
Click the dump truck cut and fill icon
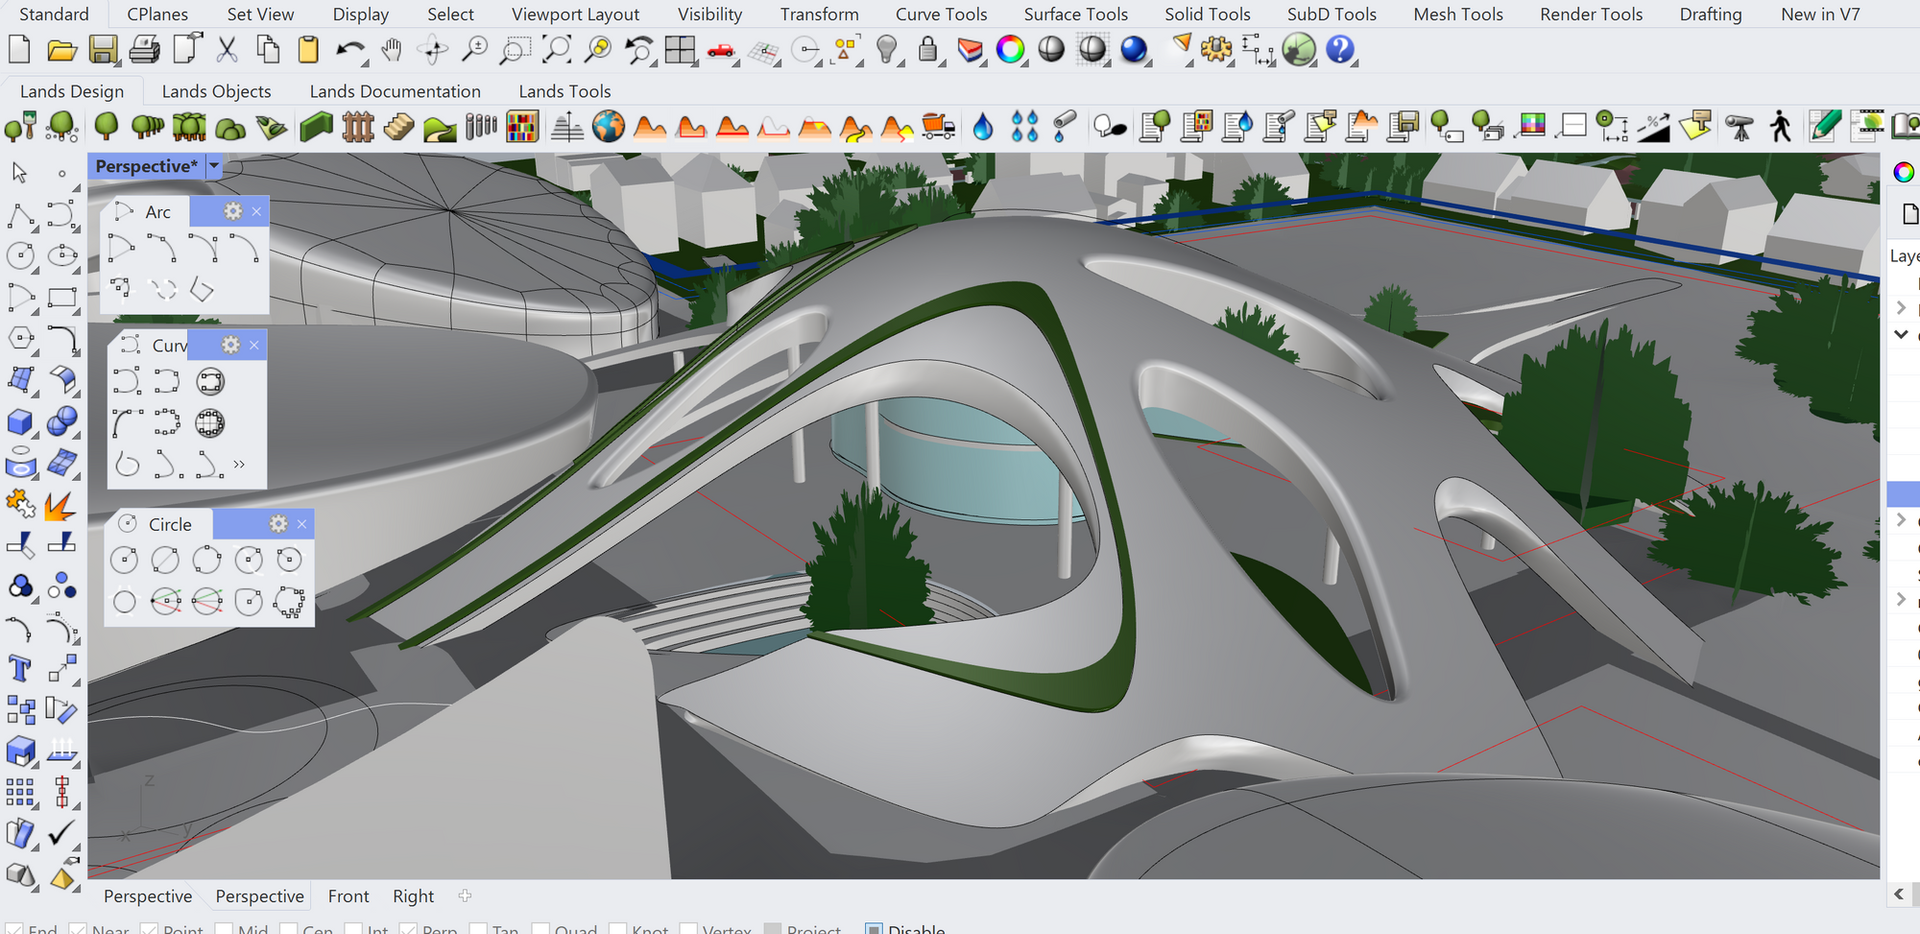coord(938,127)
